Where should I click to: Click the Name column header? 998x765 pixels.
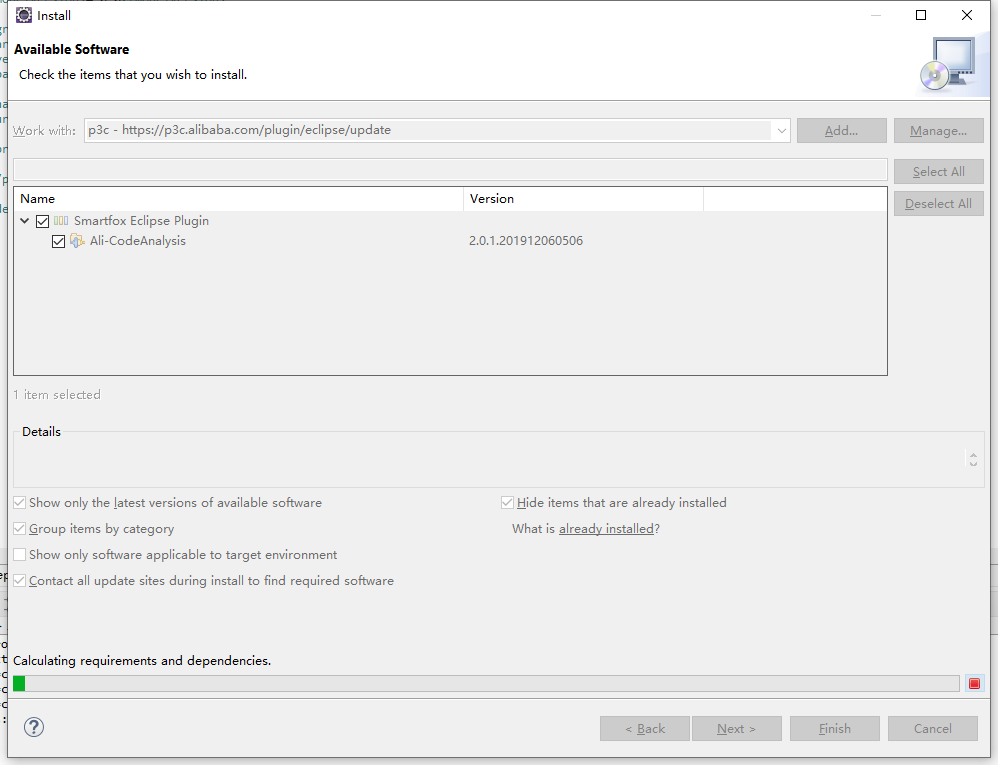click(241, 199)
